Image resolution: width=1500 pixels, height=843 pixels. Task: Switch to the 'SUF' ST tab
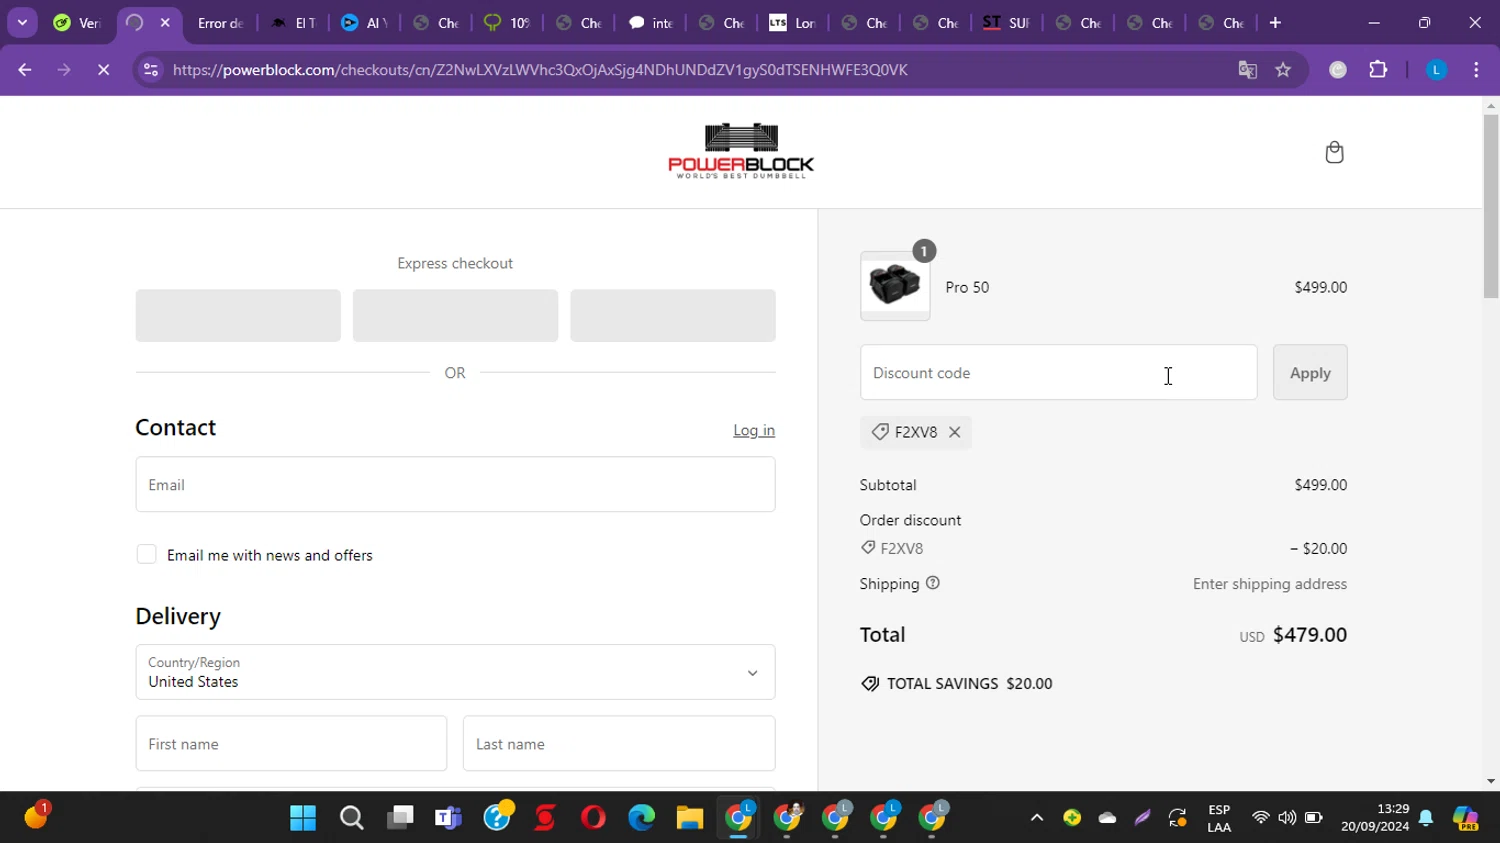pyautogui.click(x=1006, y=22)
